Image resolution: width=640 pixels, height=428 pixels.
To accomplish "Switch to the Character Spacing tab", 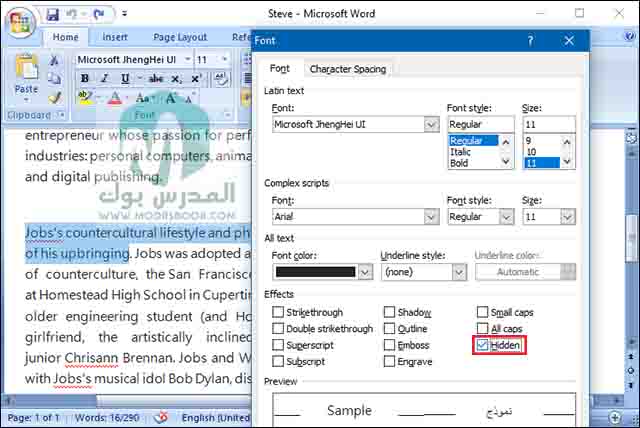I will click(348, 69).
